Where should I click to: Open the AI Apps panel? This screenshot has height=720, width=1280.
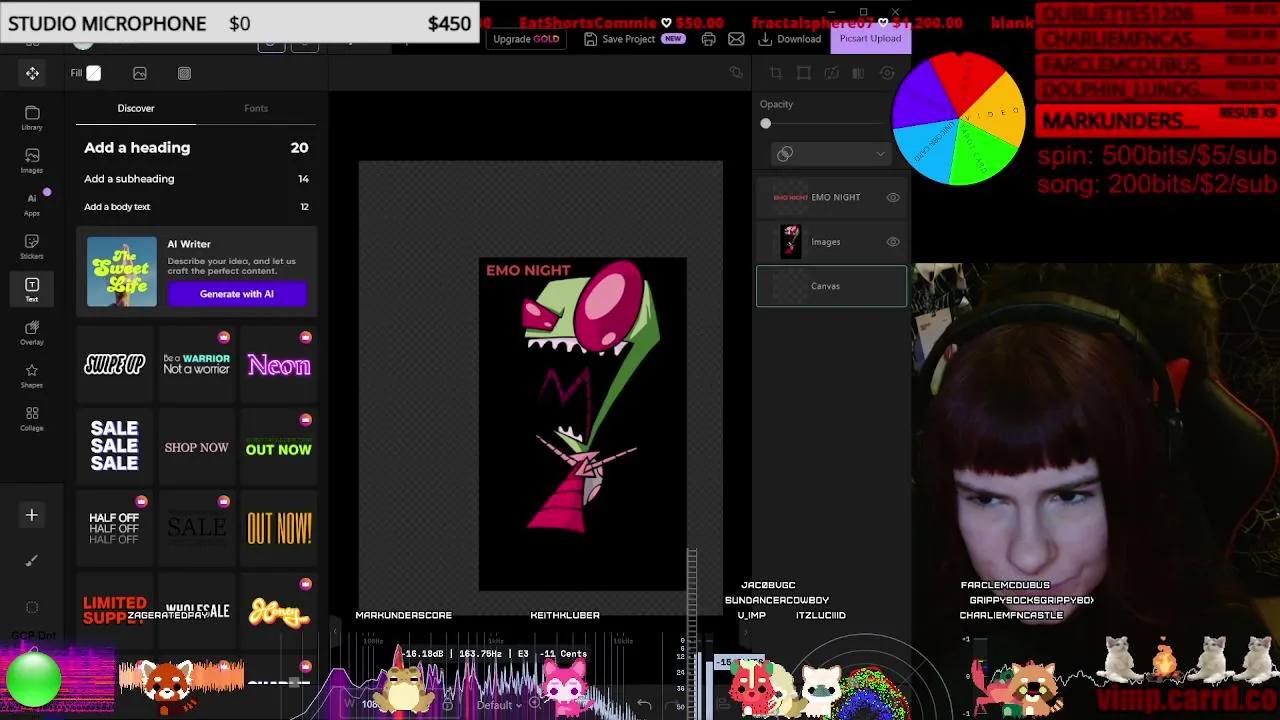click(x=32, y=203)
